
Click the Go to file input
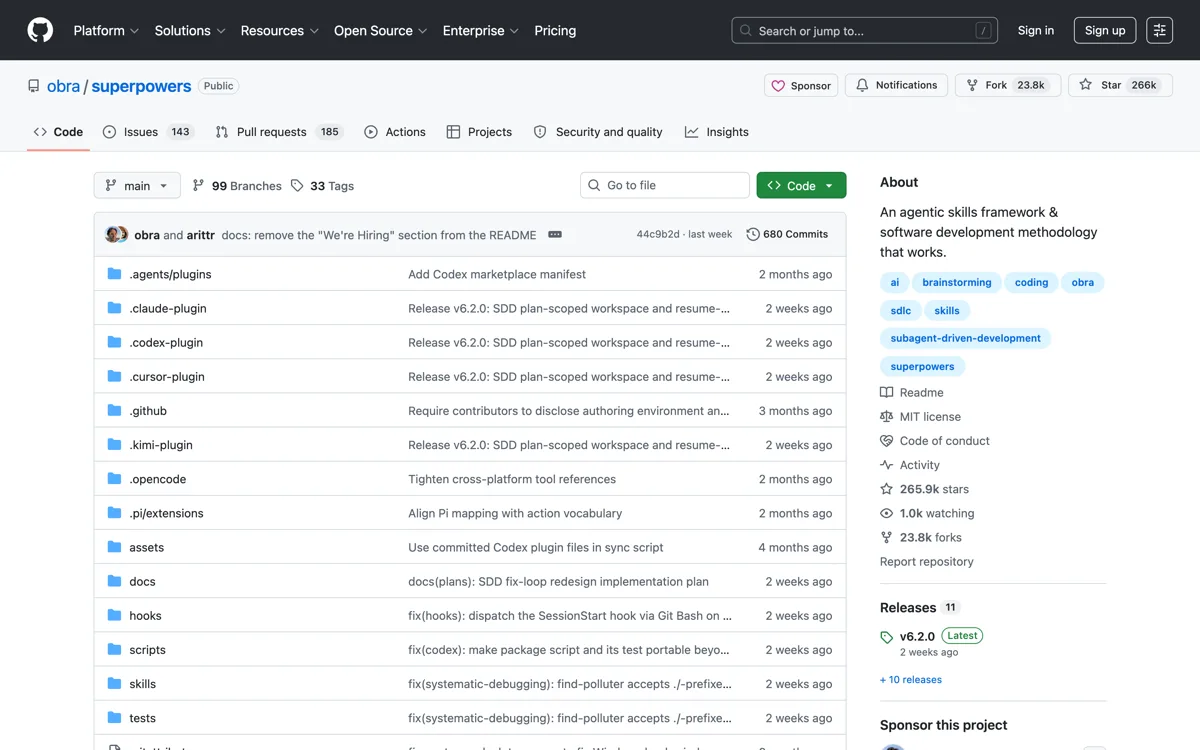point(665,185)
